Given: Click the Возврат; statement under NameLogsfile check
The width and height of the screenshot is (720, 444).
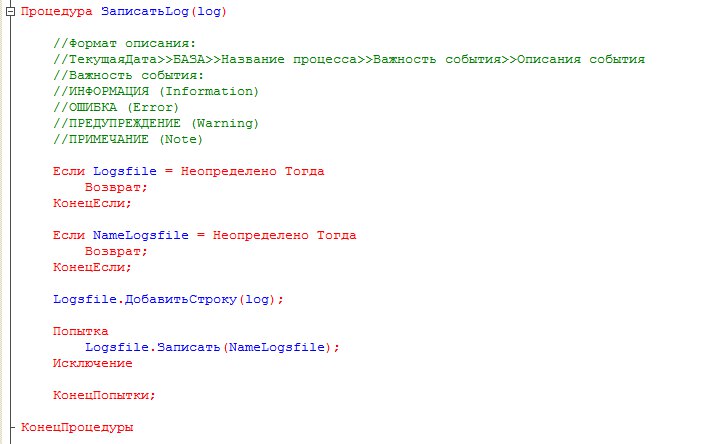Looking at the screenshot, I should 116,252.
